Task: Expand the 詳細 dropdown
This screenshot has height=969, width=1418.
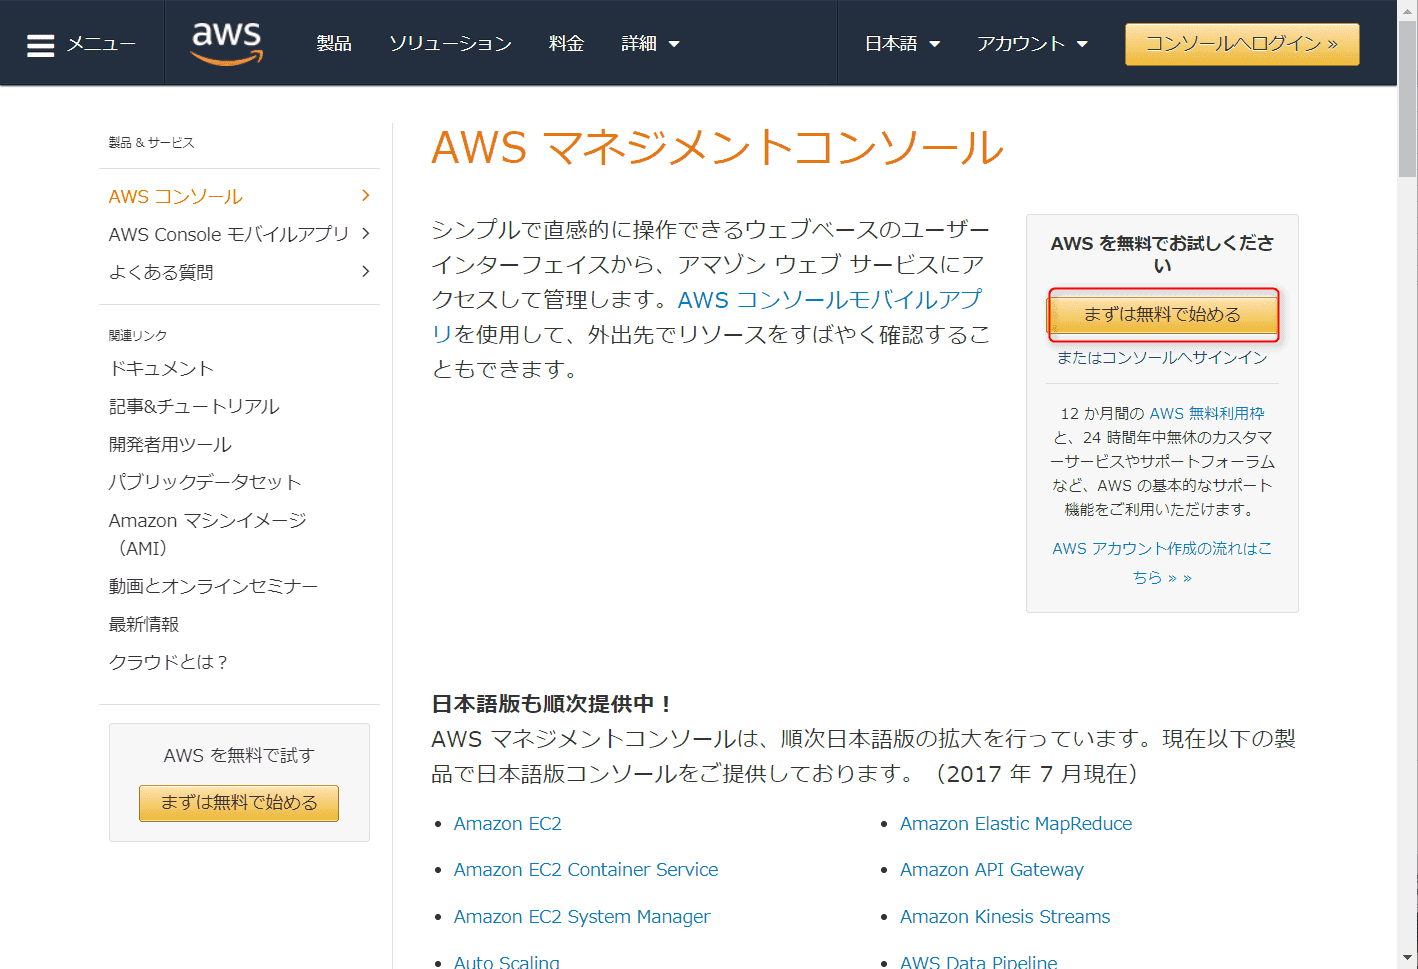Action: [x=650, y=44]
